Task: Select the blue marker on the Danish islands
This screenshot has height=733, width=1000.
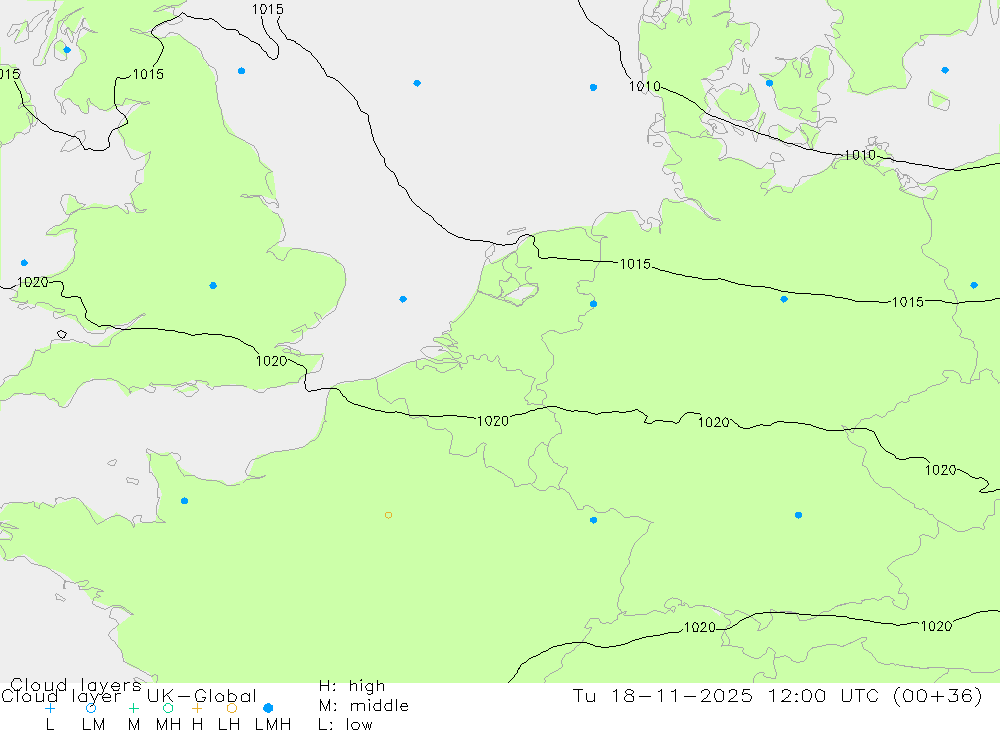Action: (769, 83)
